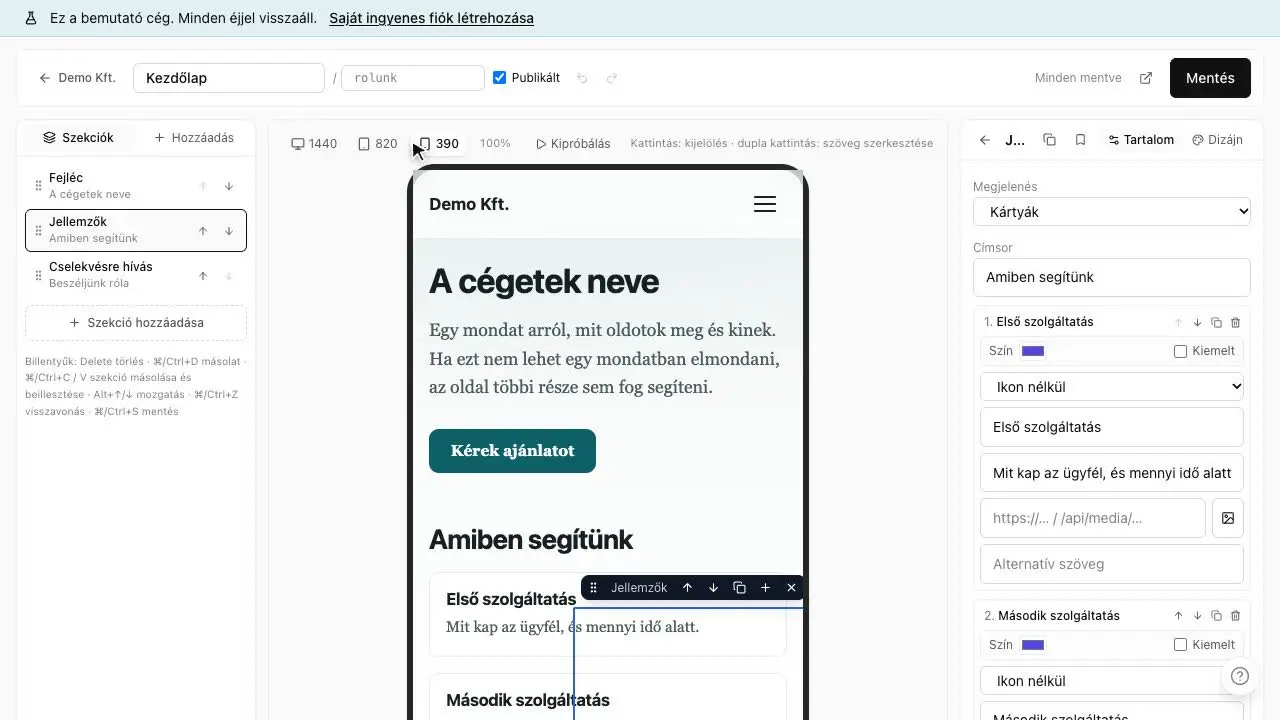1280x720 pixels.
Task: Open the Tartalom tab
Action: 1141,140
